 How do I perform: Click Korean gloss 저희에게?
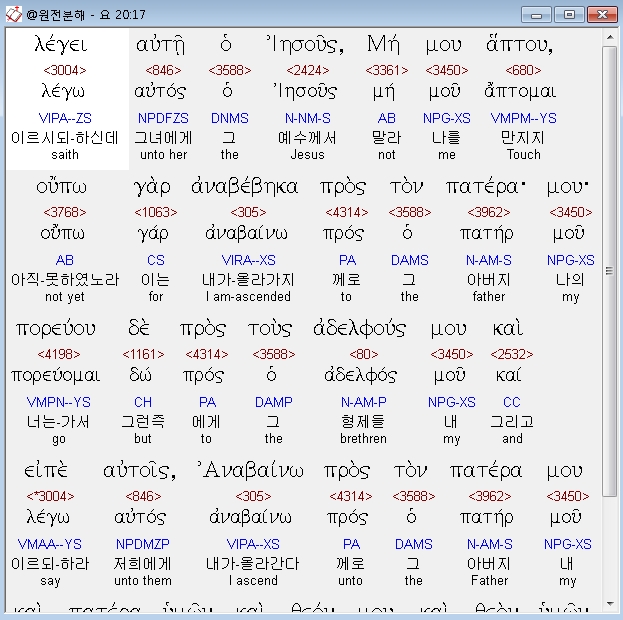click(x=143, y=564)
